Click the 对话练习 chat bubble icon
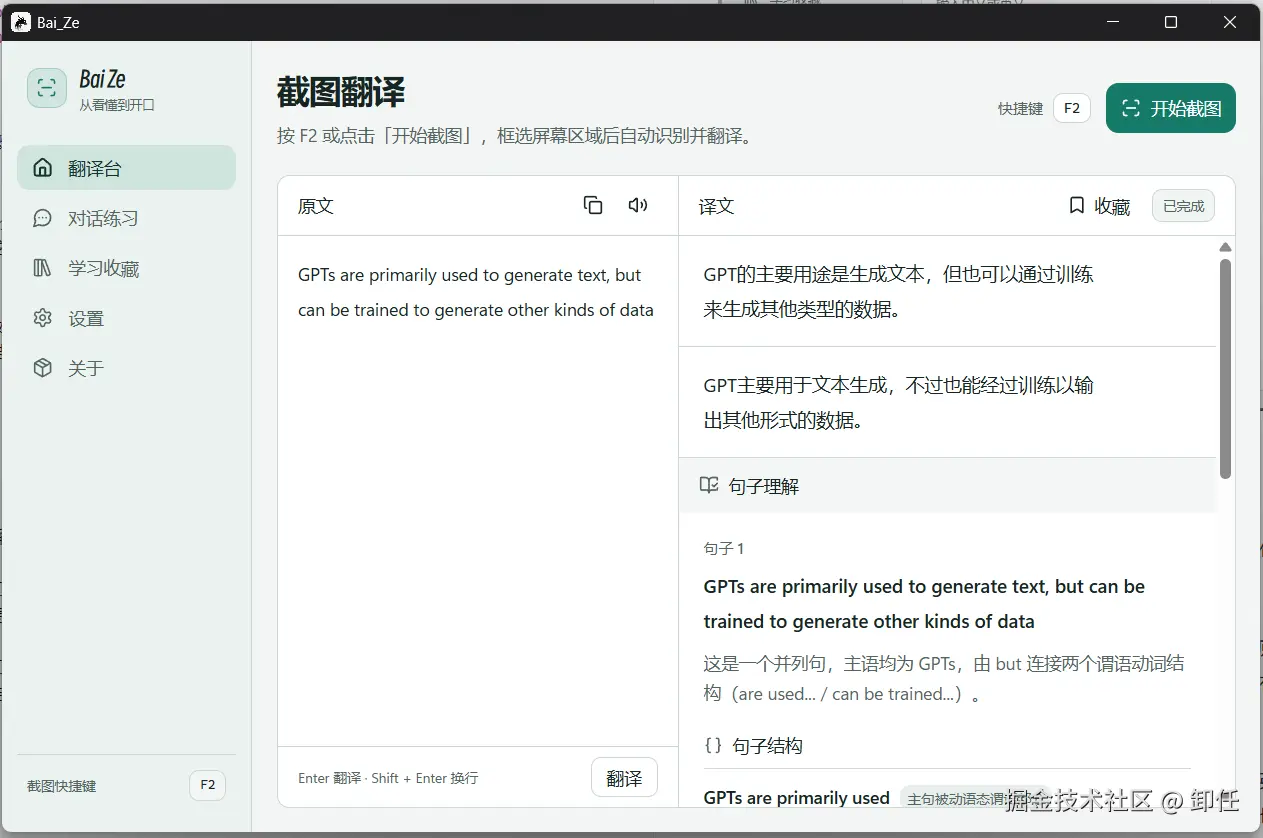 (42, 218)
